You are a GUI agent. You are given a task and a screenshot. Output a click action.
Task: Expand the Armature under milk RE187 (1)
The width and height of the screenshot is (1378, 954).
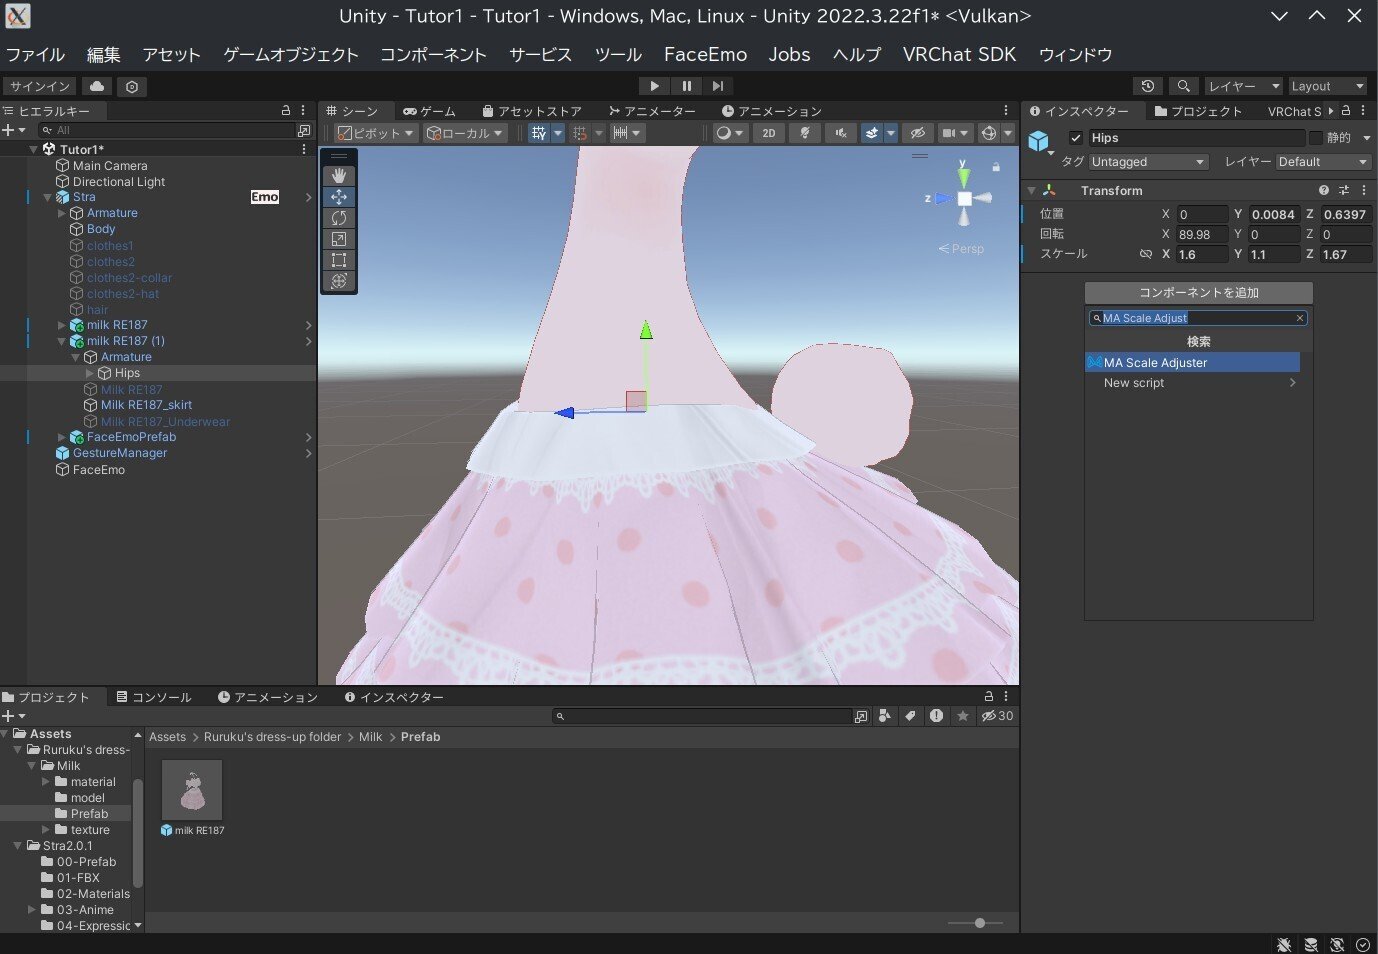click(74, 357)
